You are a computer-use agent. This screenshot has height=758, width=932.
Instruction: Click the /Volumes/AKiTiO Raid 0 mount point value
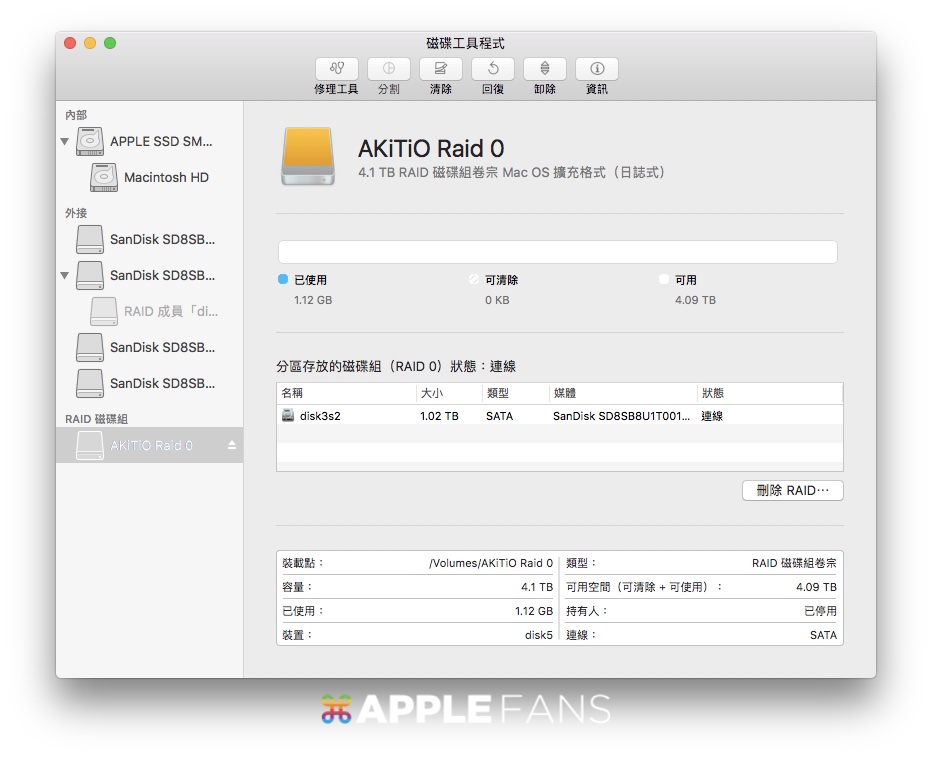[x=491, y=563]
